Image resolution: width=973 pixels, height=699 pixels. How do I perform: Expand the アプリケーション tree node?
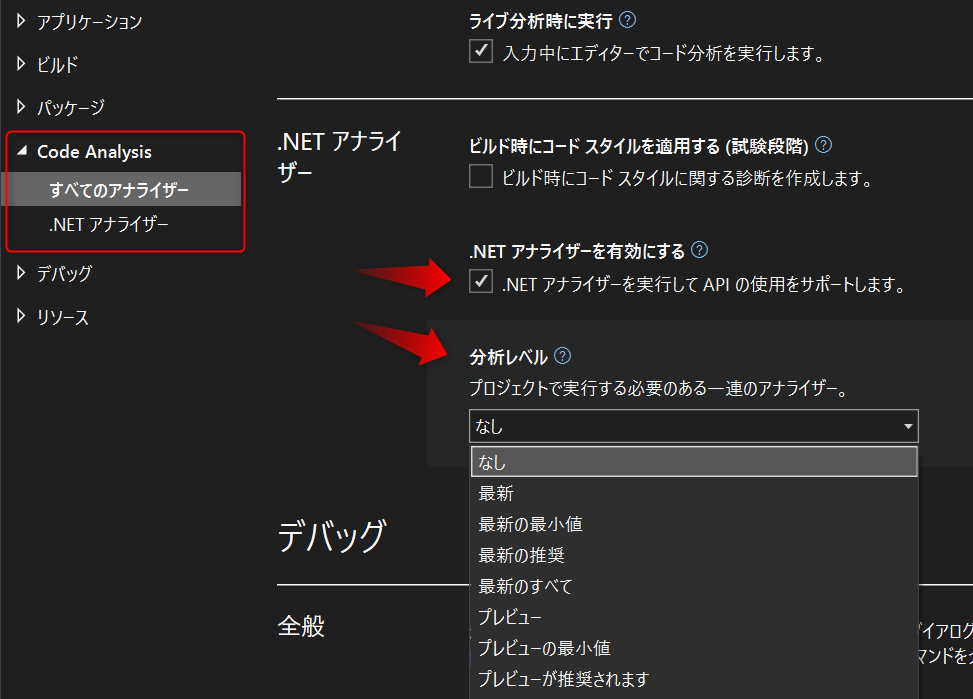[22, 21]
